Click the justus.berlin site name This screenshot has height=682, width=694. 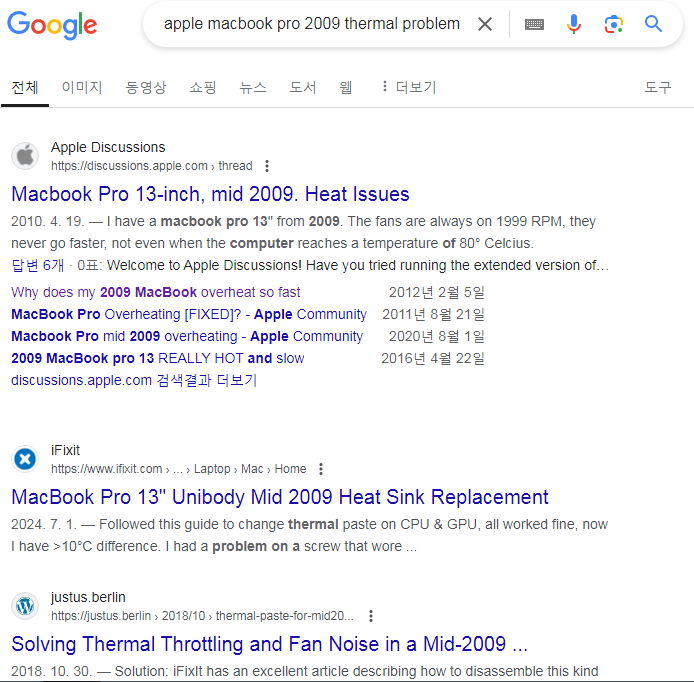pos(88,597)
